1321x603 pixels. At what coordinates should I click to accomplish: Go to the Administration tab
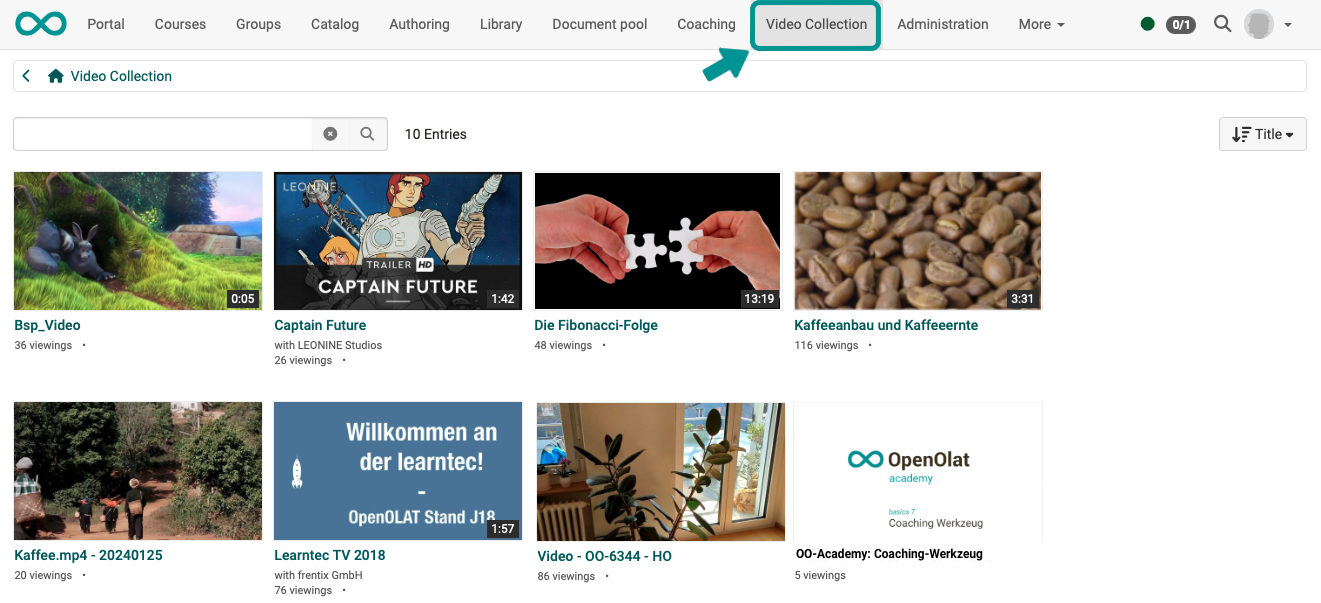942,24
